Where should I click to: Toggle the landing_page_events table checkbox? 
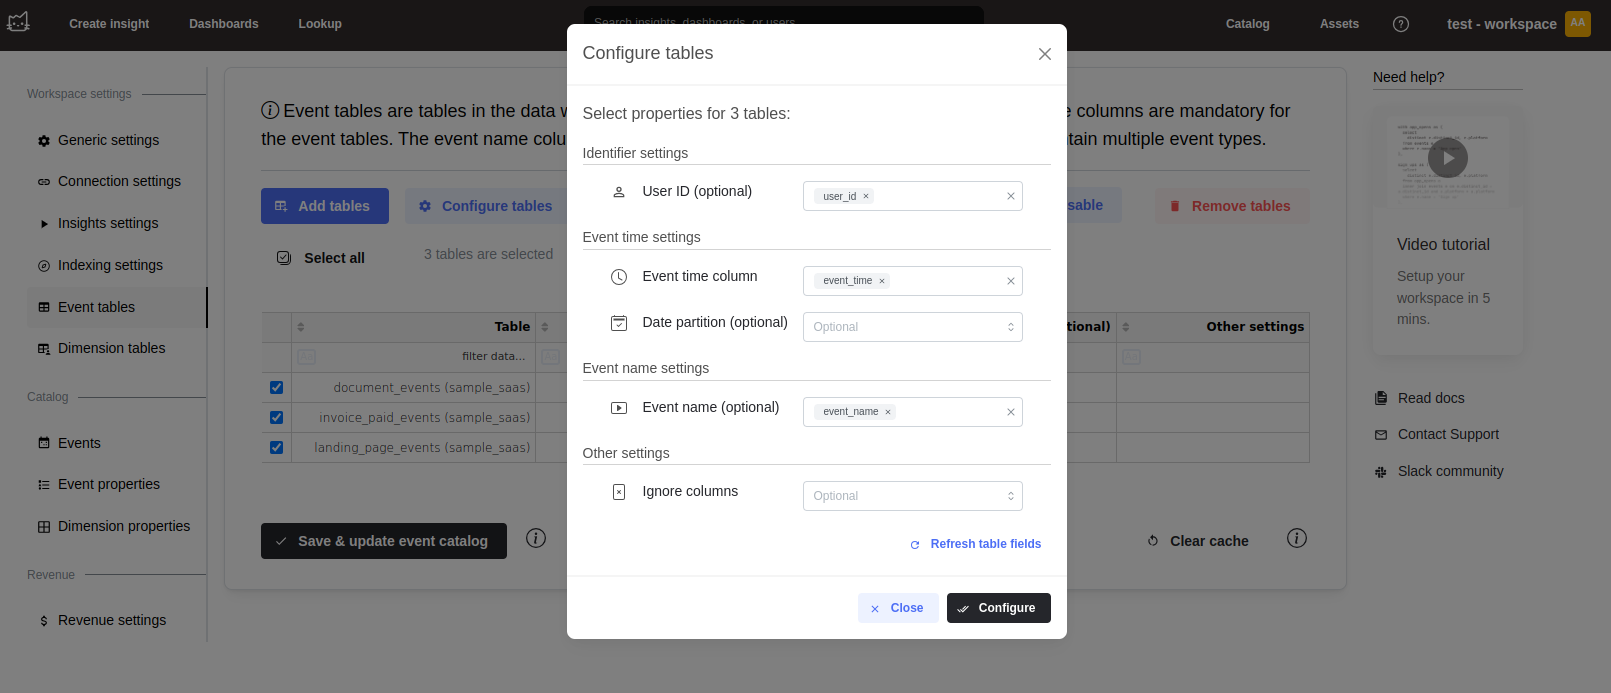coord(277,448)
